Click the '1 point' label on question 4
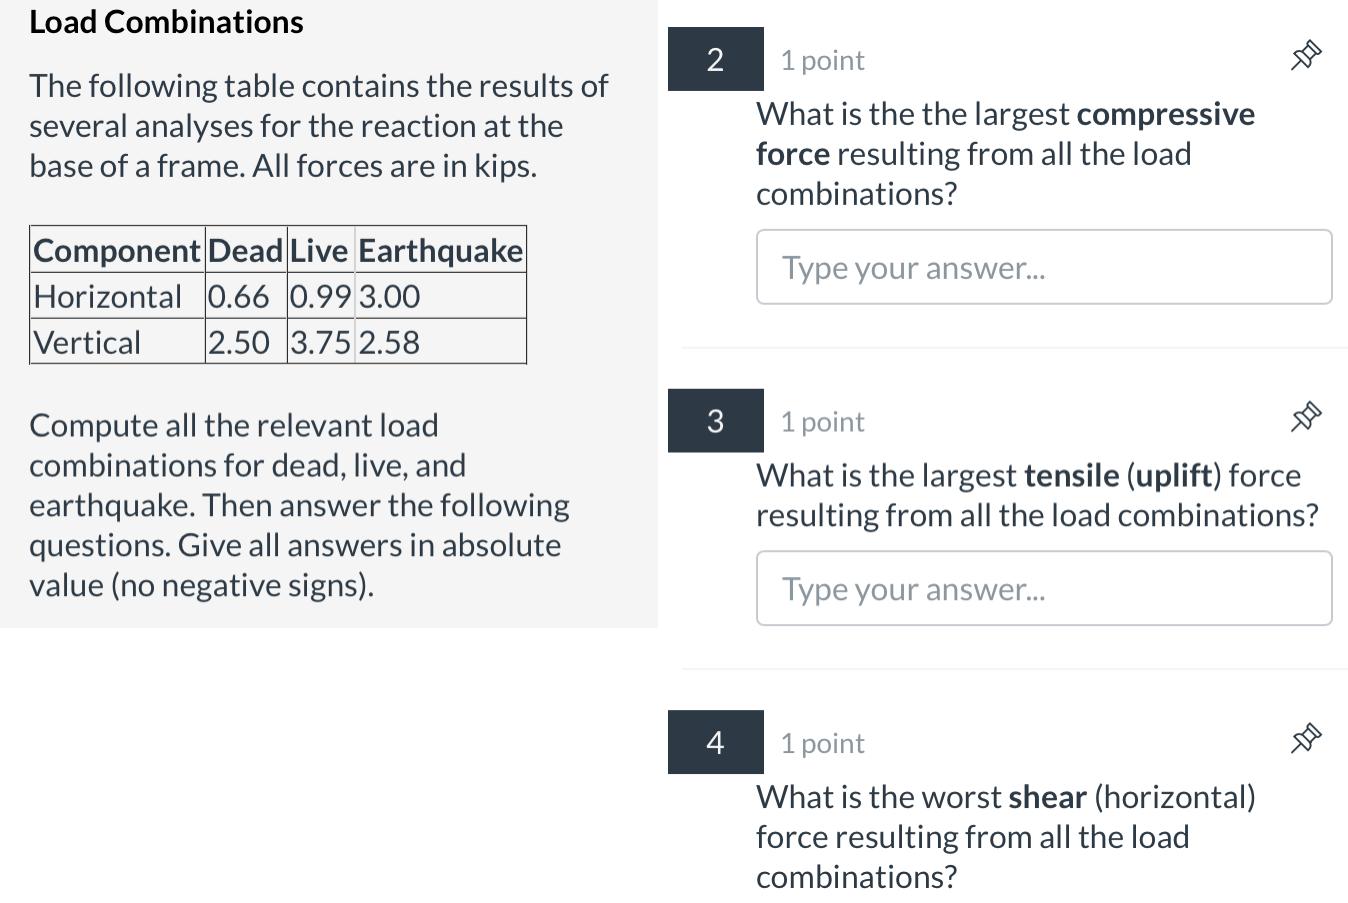1348x903 pixels. (822, 742)
